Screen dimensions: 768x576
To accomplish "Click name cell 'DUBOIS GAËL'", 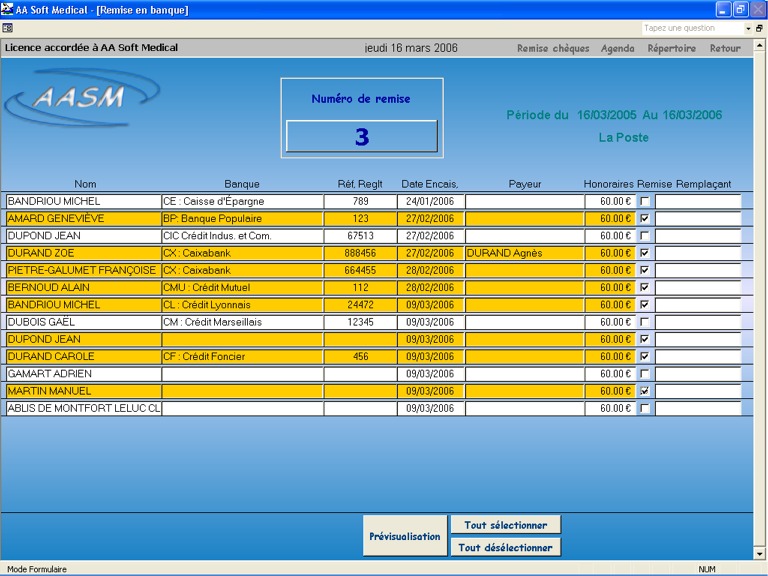I will 84,322.
